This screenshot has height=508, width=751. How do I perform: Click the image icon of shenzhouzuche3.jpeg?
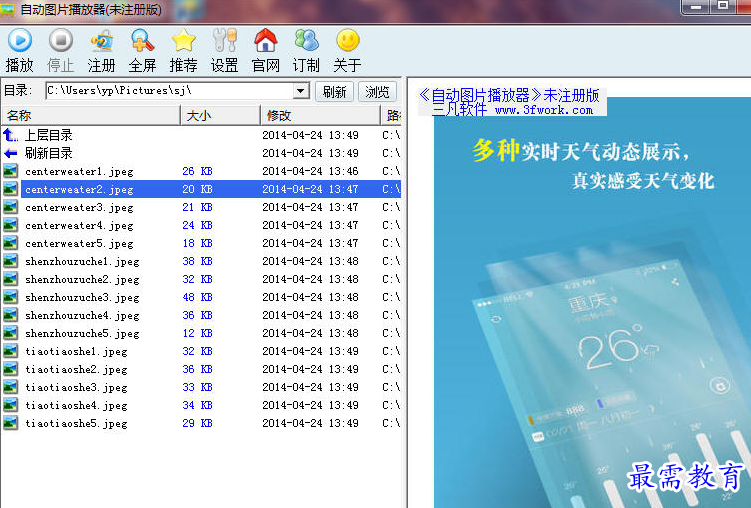(11, 297)
